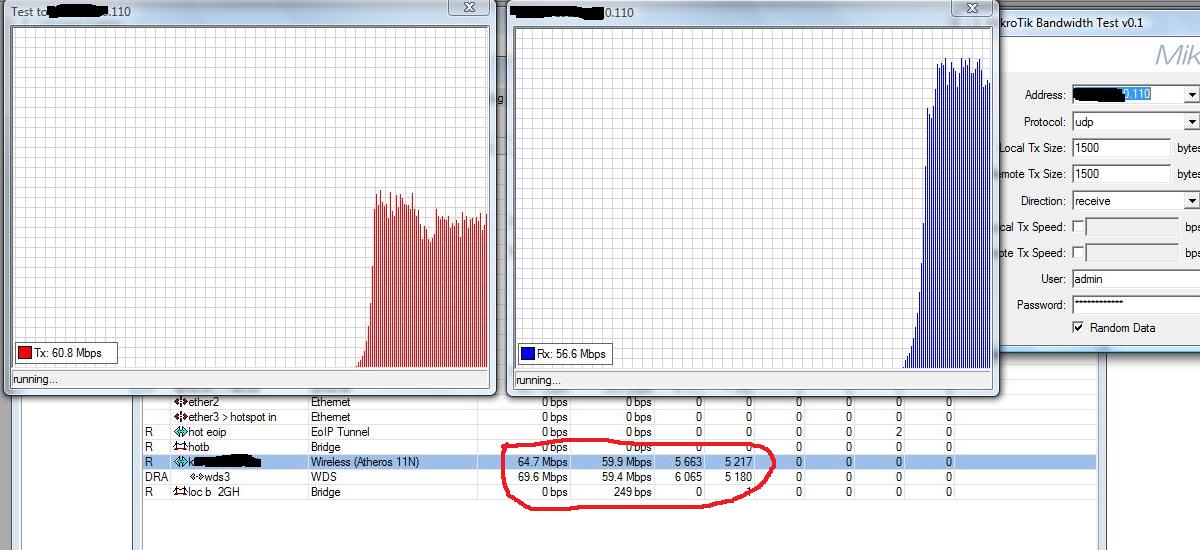Click the blue Rx bandwidth graph

coord(754,198)
